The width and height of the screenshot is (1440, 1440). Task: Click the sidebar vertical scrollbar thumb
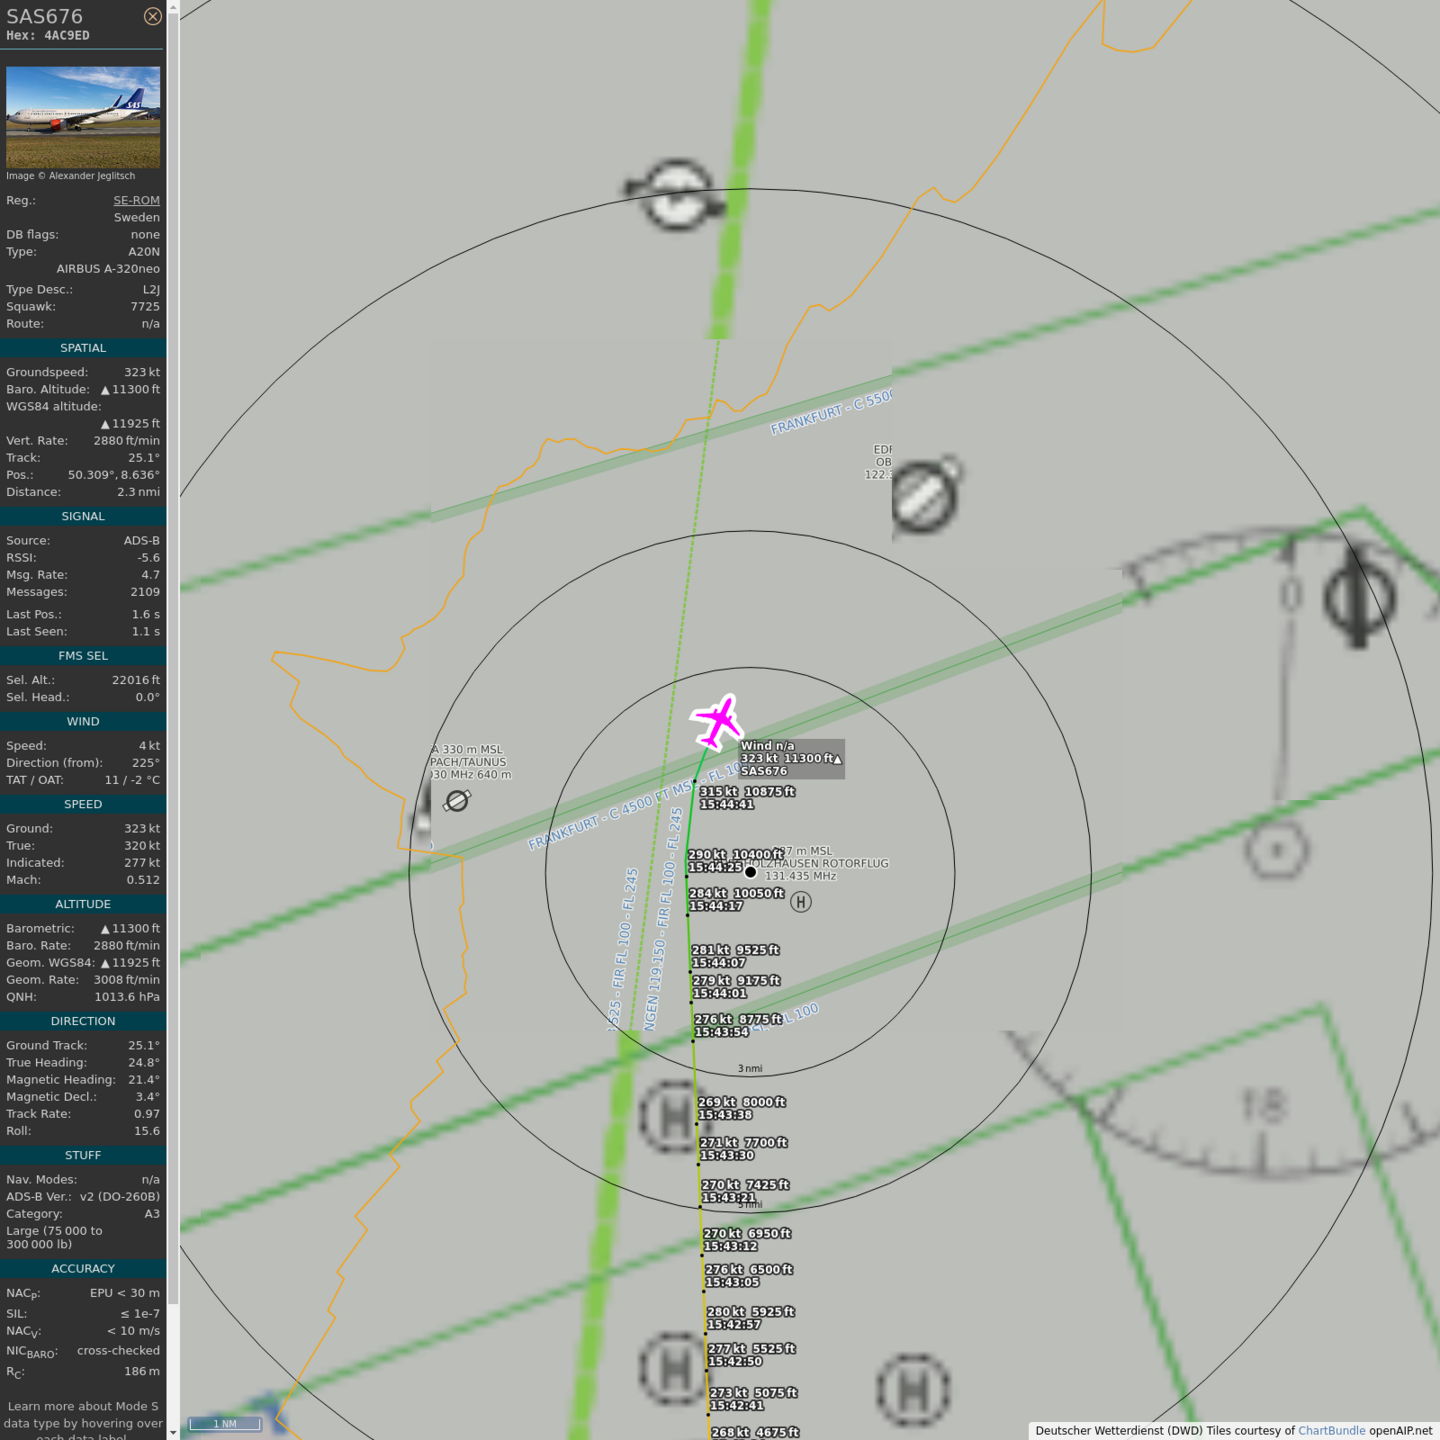pos(173,650)
